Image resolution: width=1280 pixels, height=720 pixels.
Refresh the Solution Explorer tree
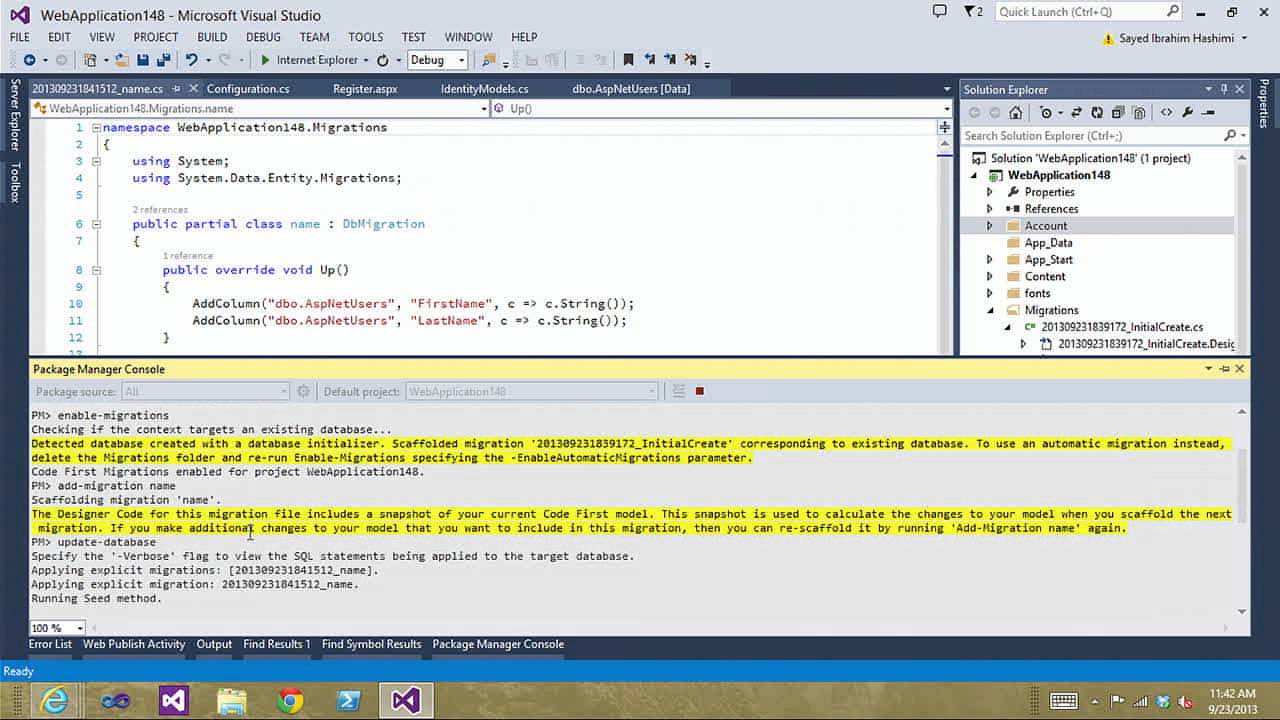(x=1097, y=113)
